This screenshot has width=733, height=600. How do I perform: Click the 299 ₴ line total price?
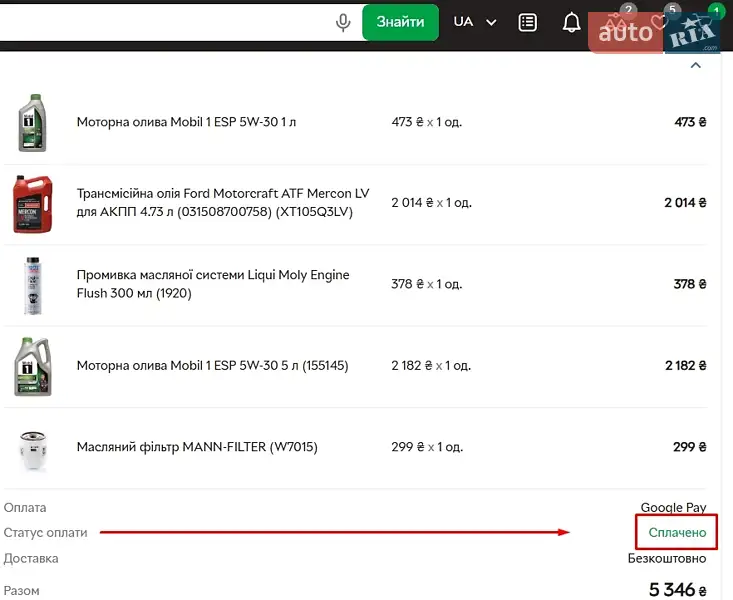click(690, 447)
